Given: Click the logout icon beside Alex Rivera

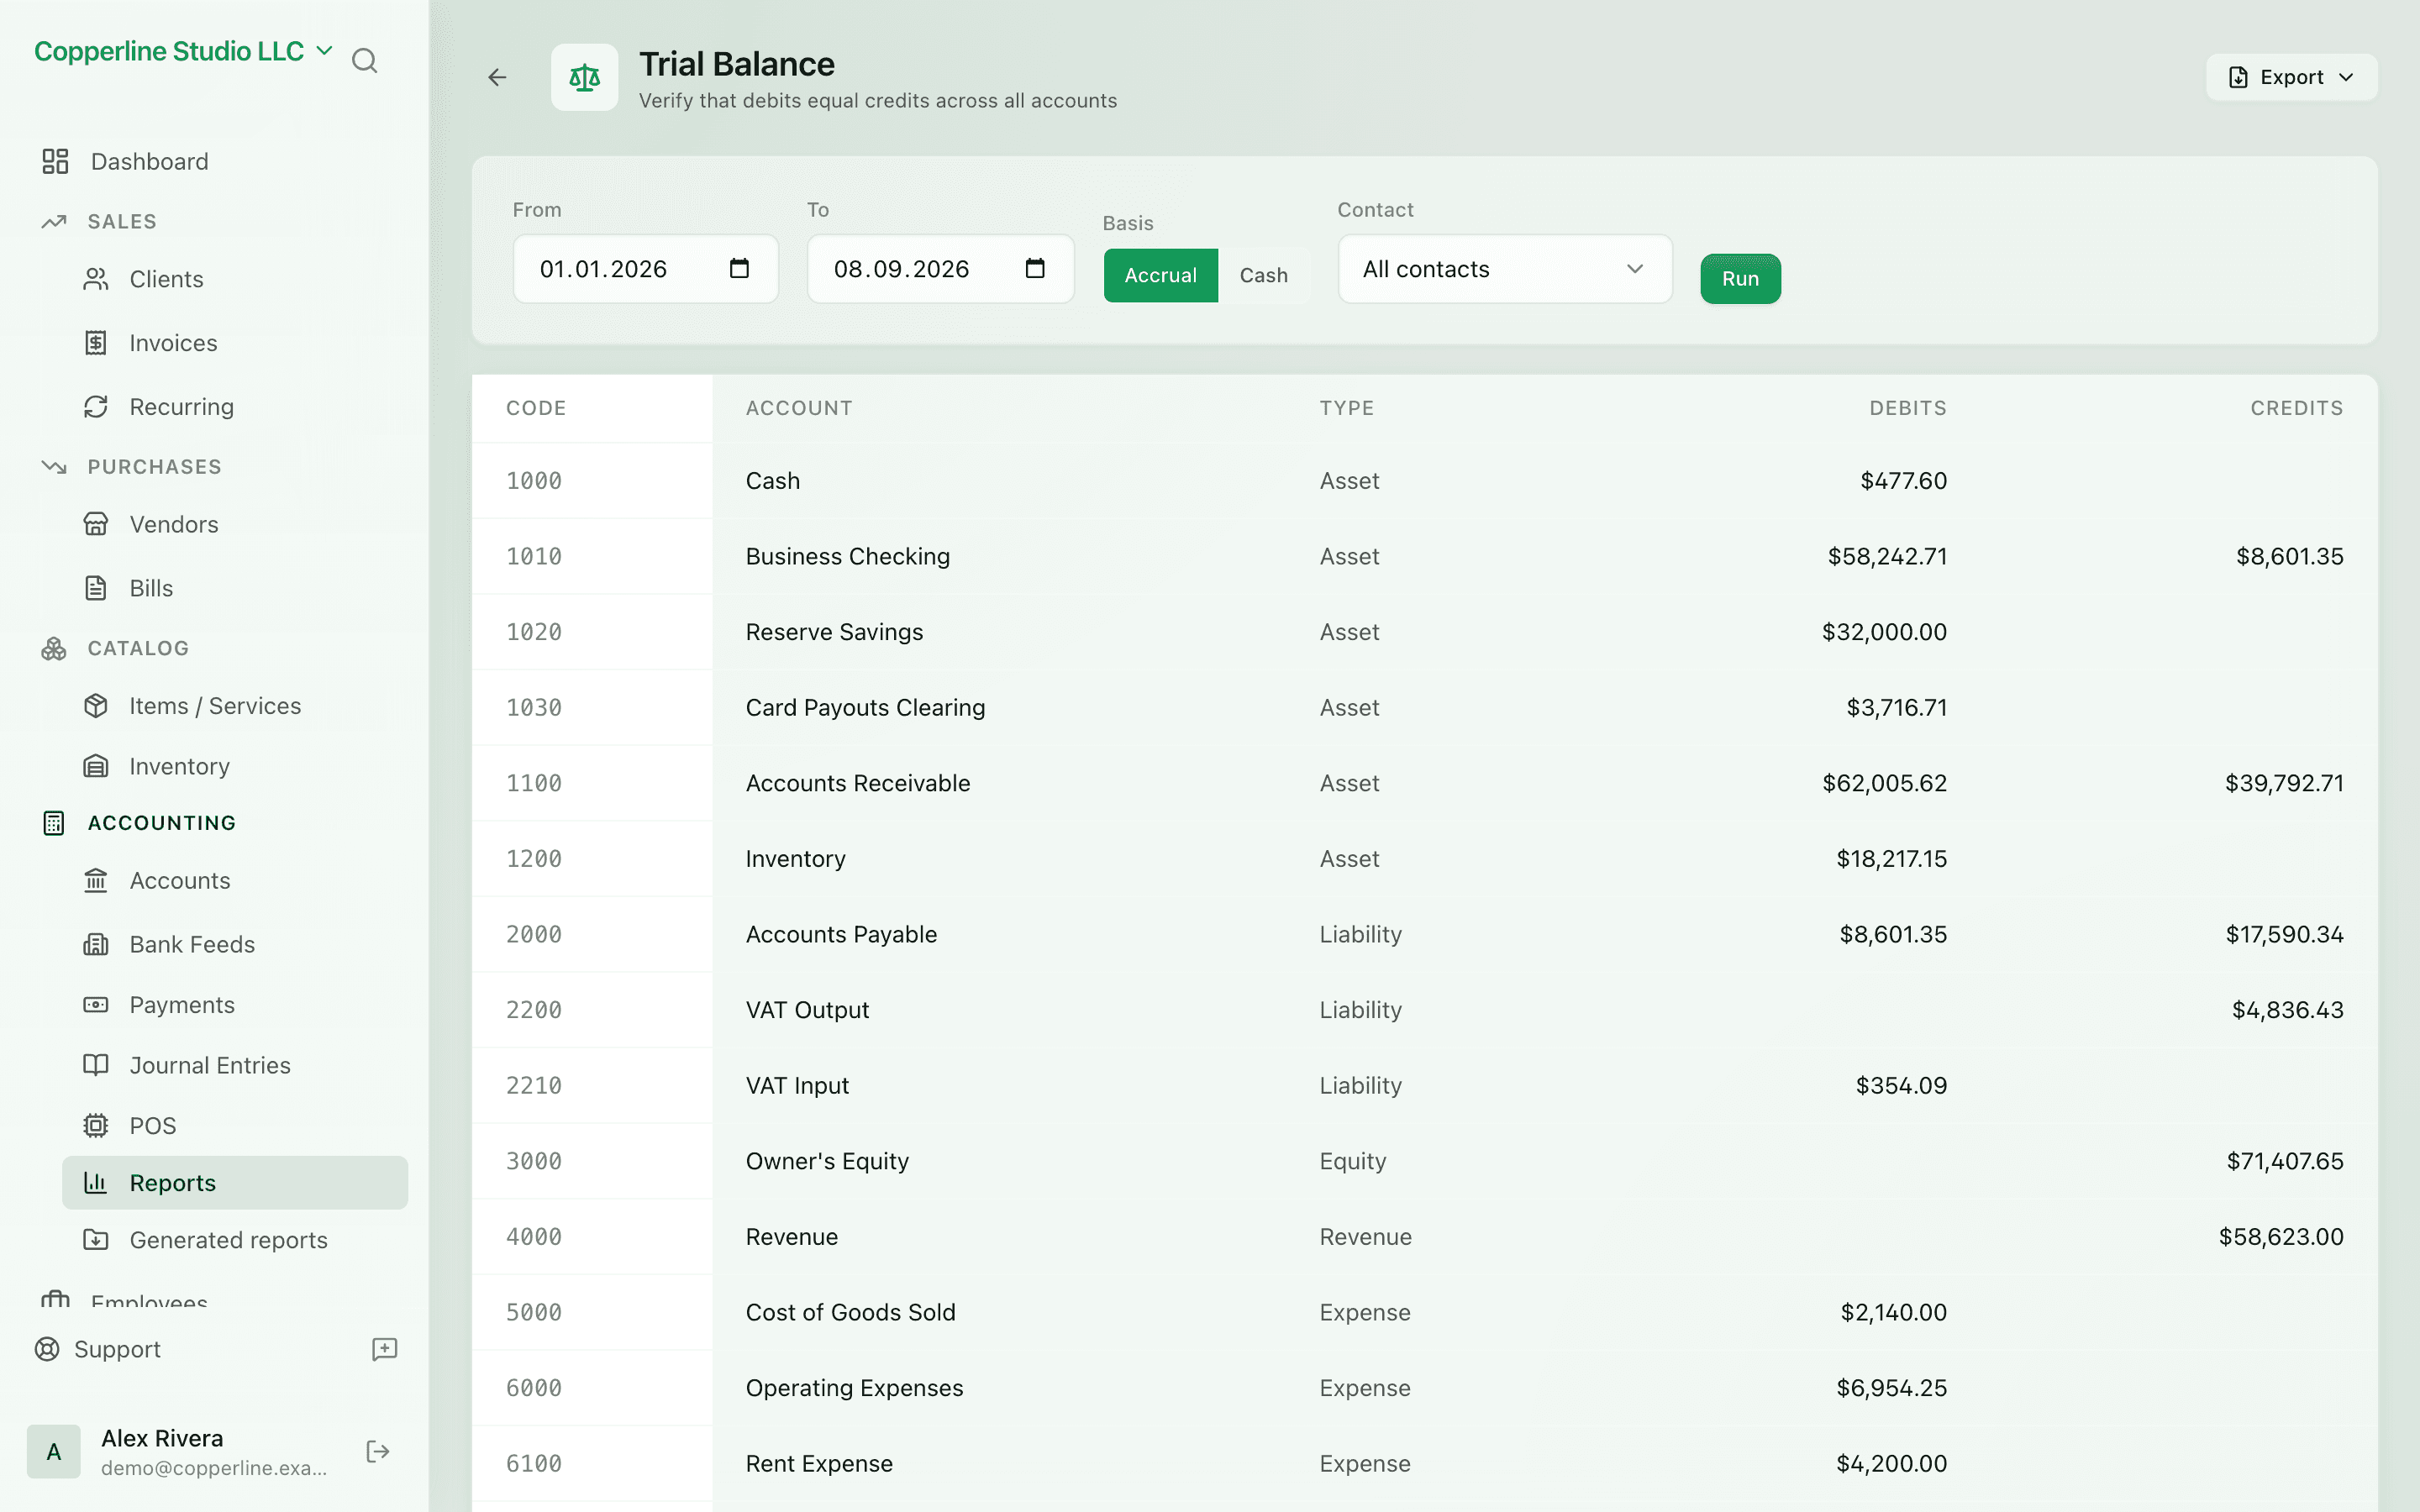Looking at the screenshot, I should click(x=378, y=1452).
